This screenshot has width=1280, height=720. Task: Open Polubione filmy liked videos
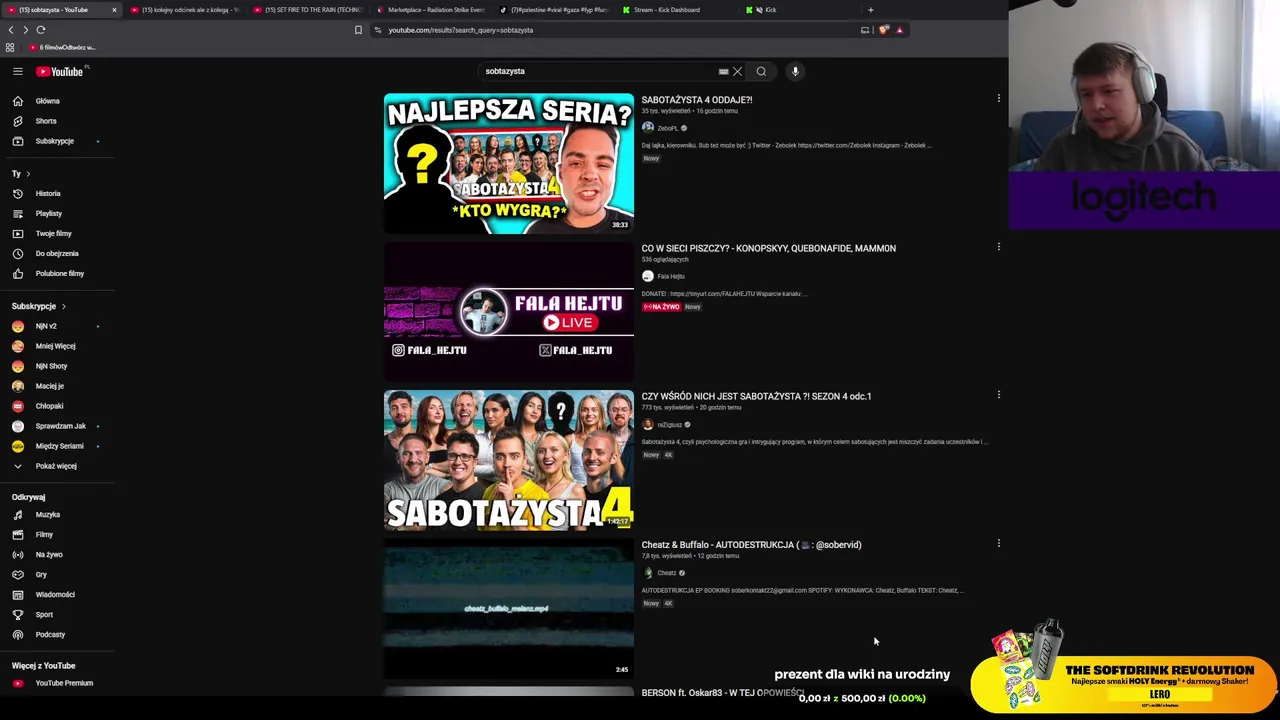[x=59, y=273]
